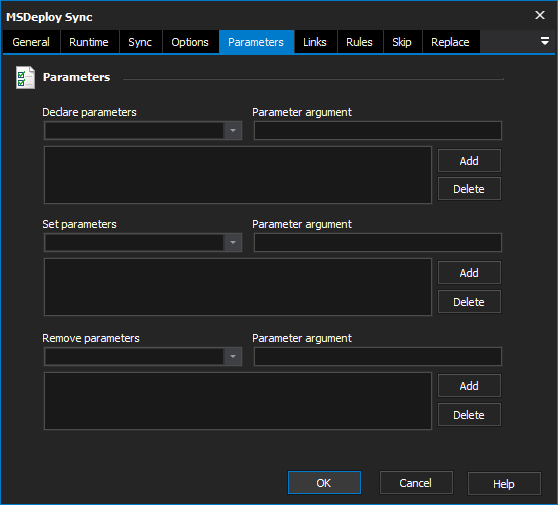Switch to the Runtime tab

point(89,42)
